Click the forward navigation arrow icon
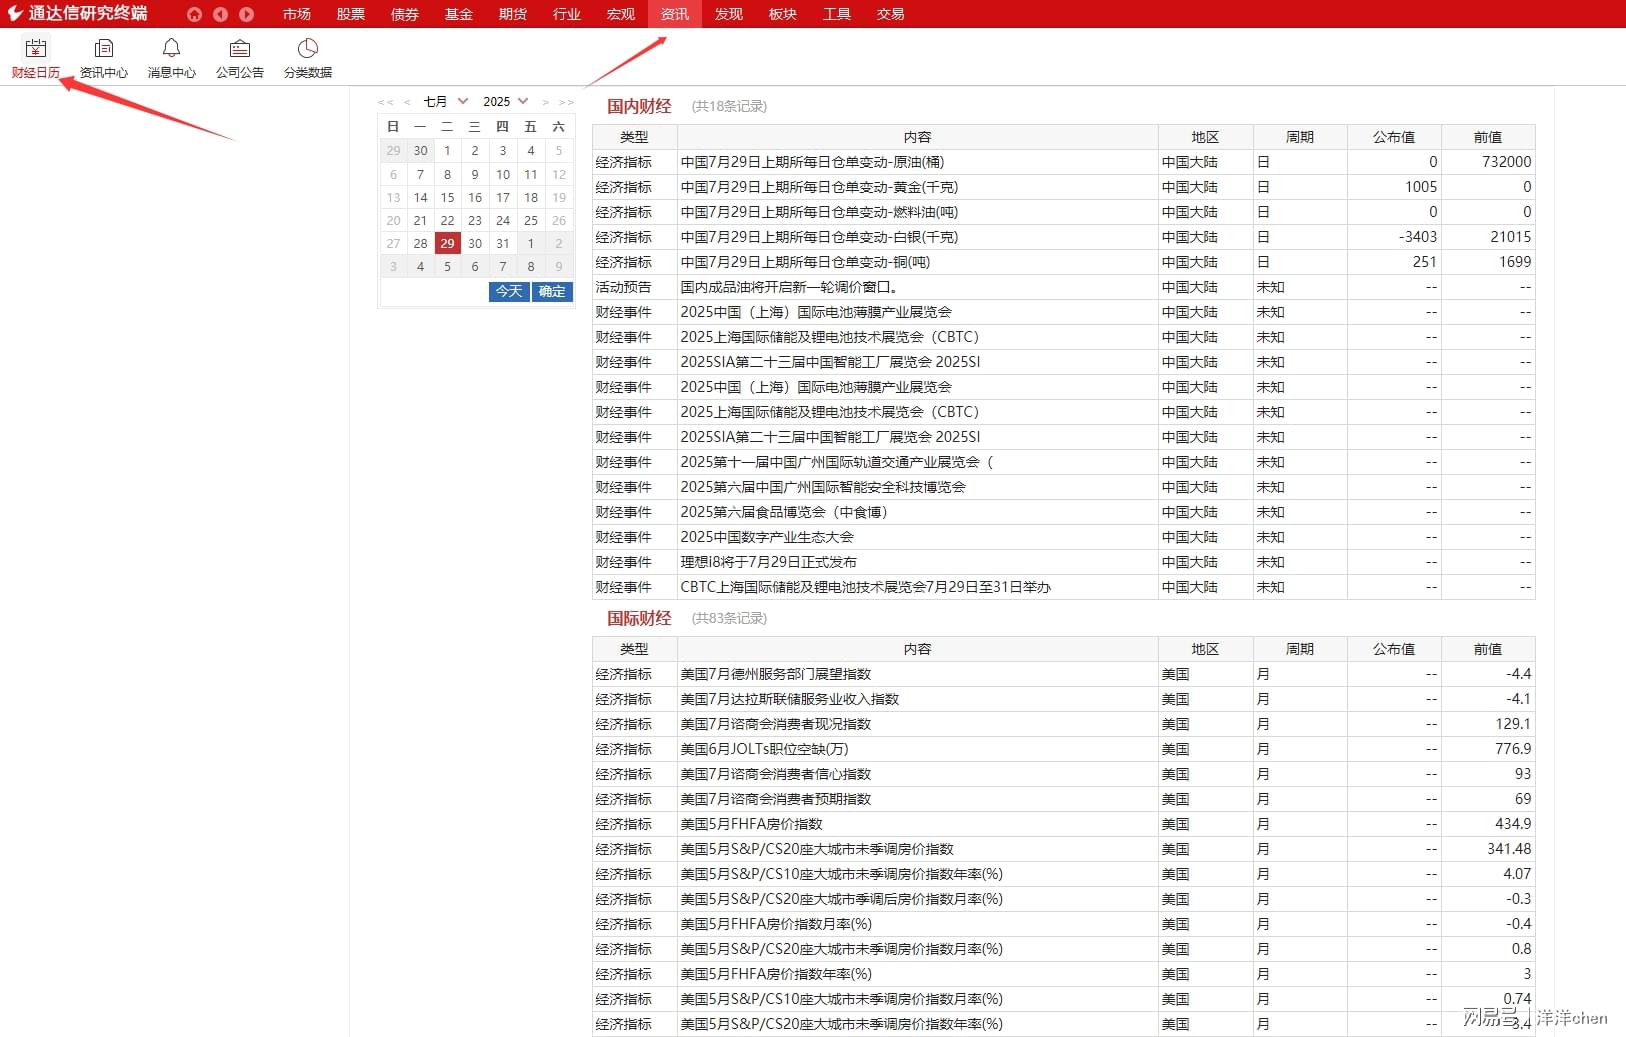1626x1037 pixels. [245, 14]
